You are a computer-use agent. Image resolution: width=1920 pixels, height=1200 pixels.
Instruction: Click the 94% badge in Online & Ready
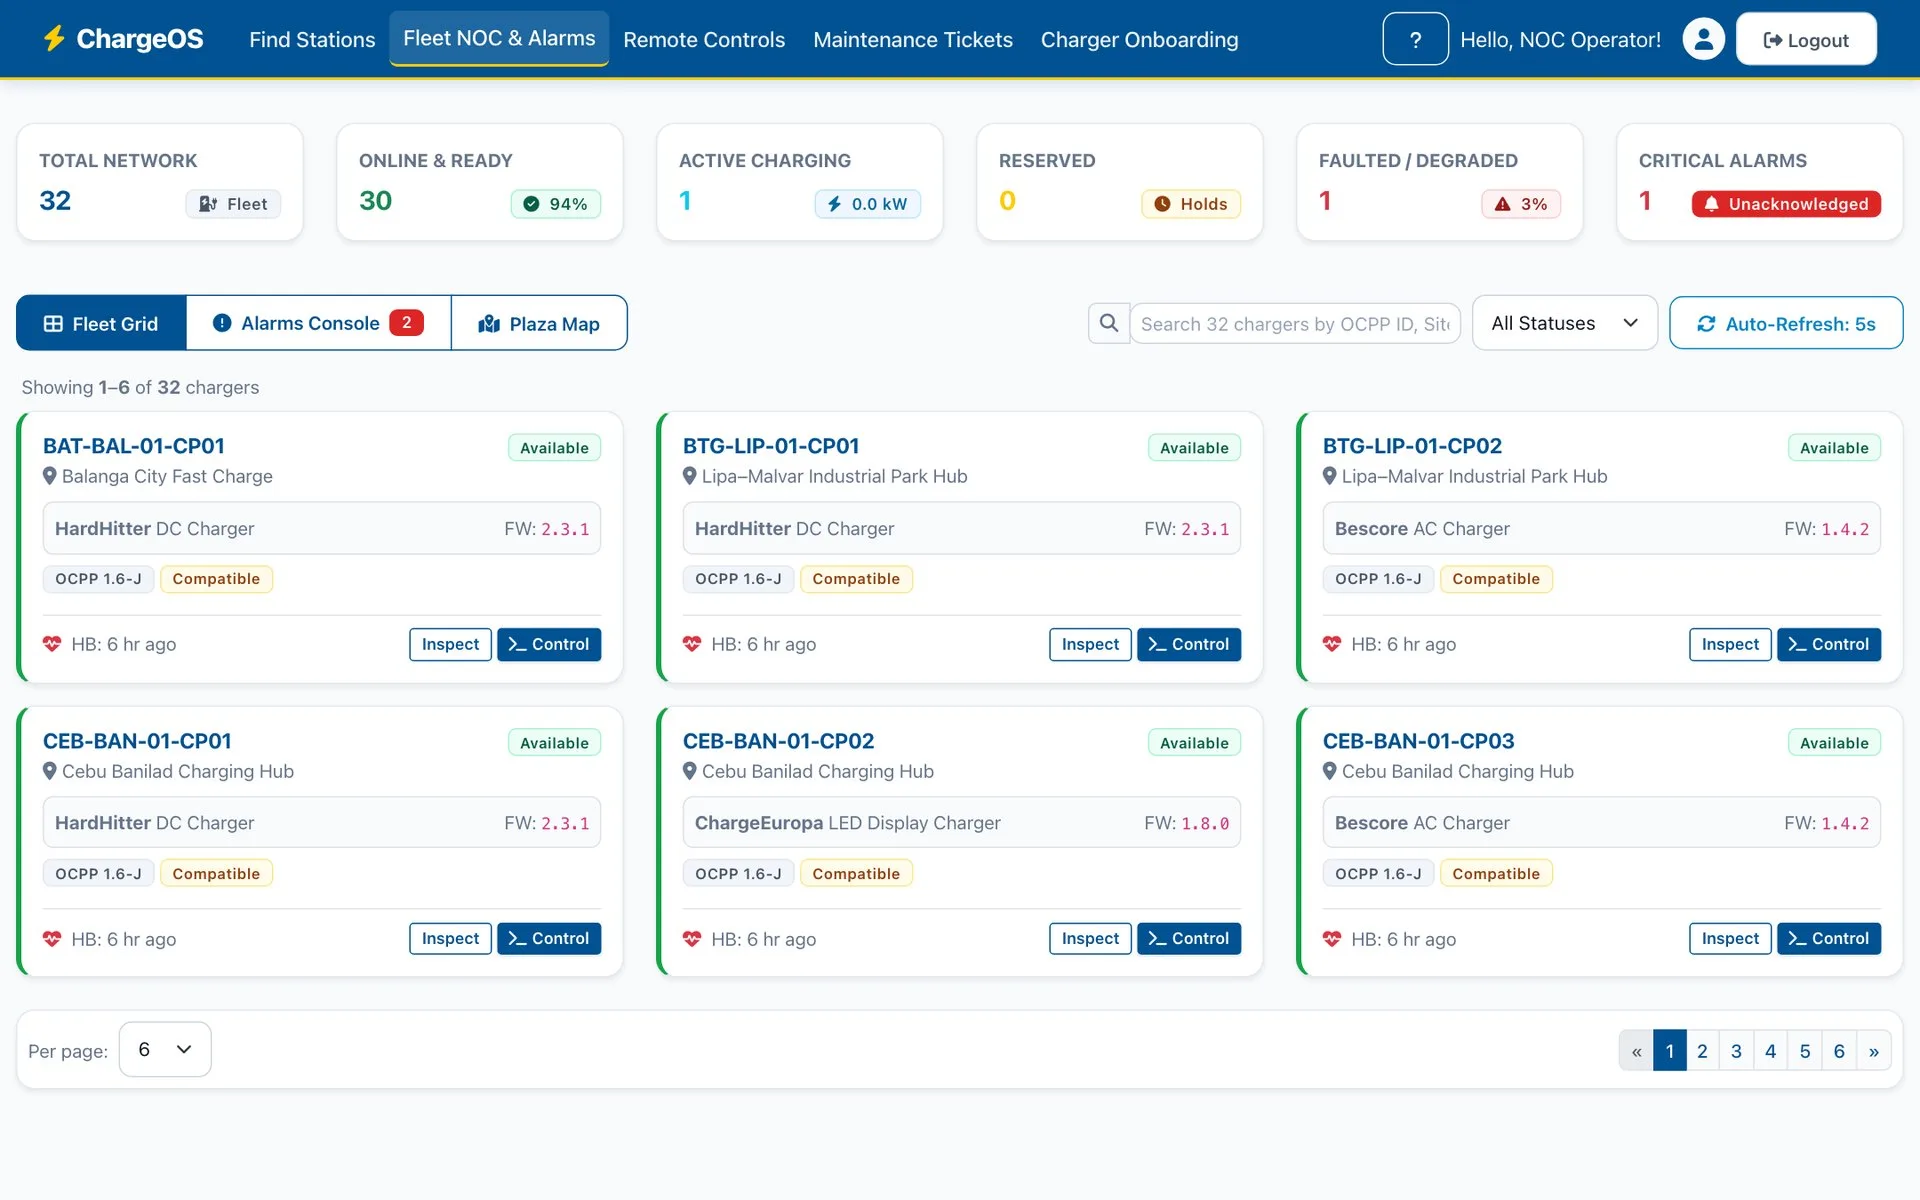pos(556,204)
